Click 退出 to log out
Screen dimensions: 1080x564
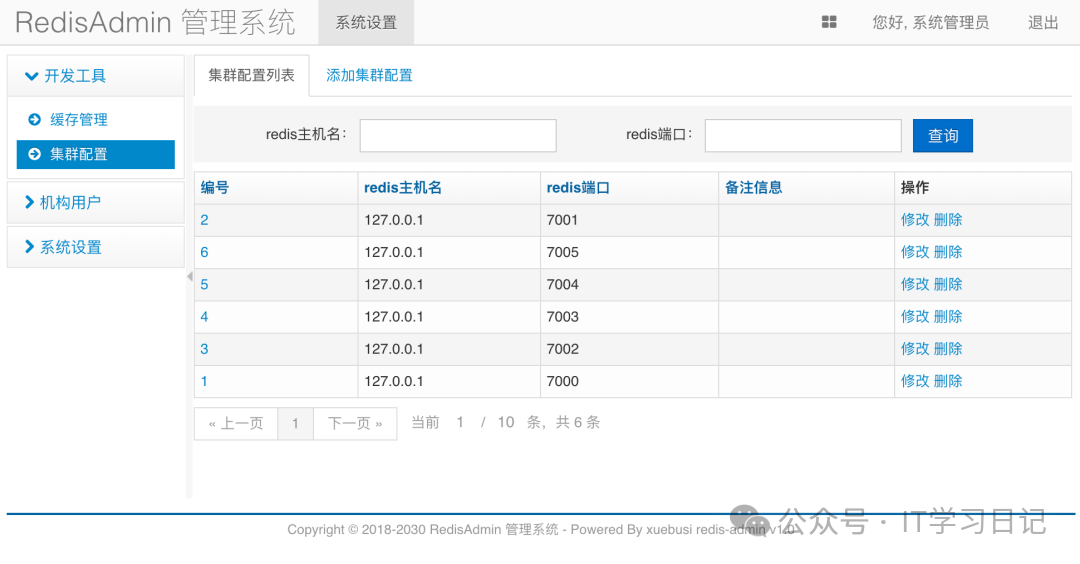(1043, 23)
